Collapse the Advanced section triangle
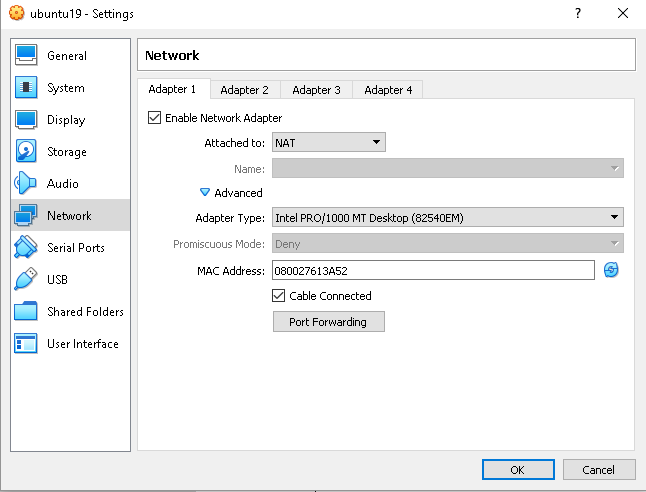Screen dimensions: 646x492 click(205, 192)
